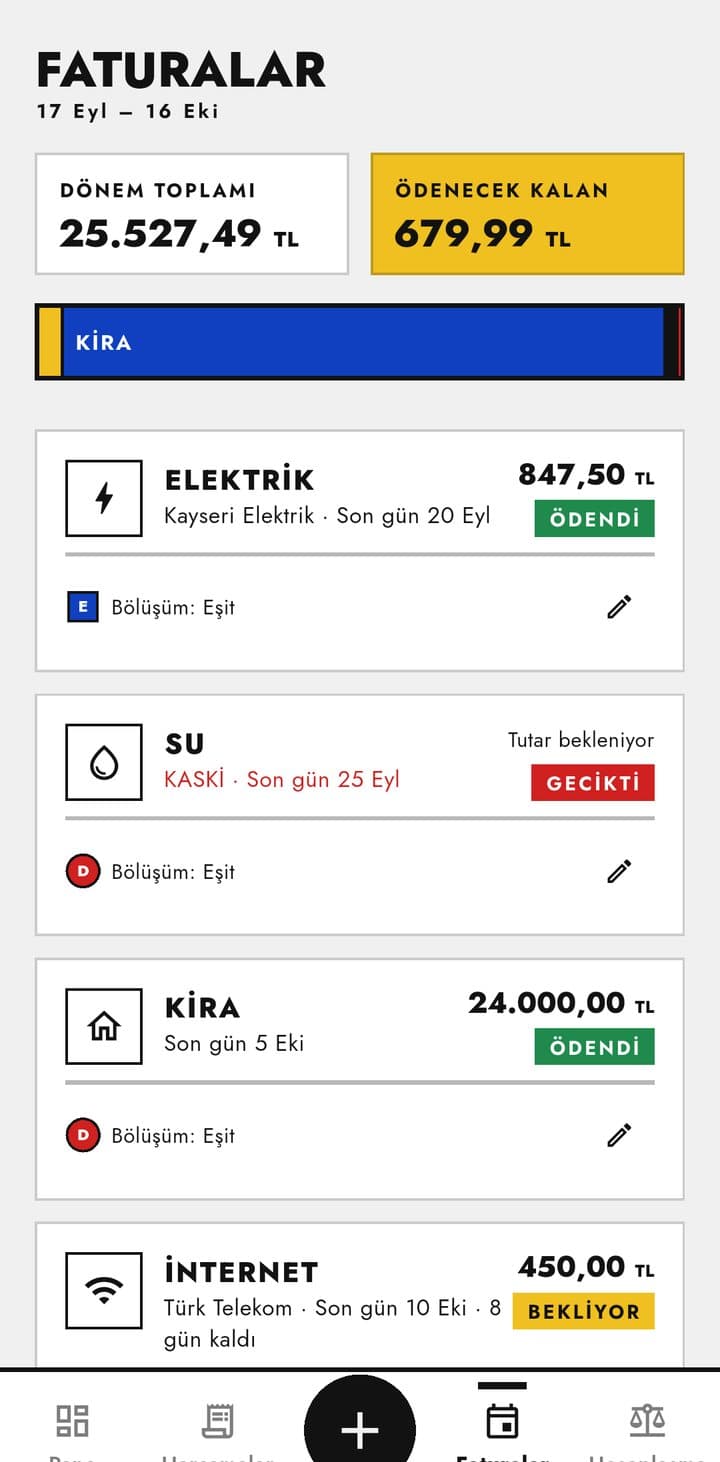This screenshot has width=720, height=1462.
Task: Open the receipt expenses tab
Action: point(217,1427)
